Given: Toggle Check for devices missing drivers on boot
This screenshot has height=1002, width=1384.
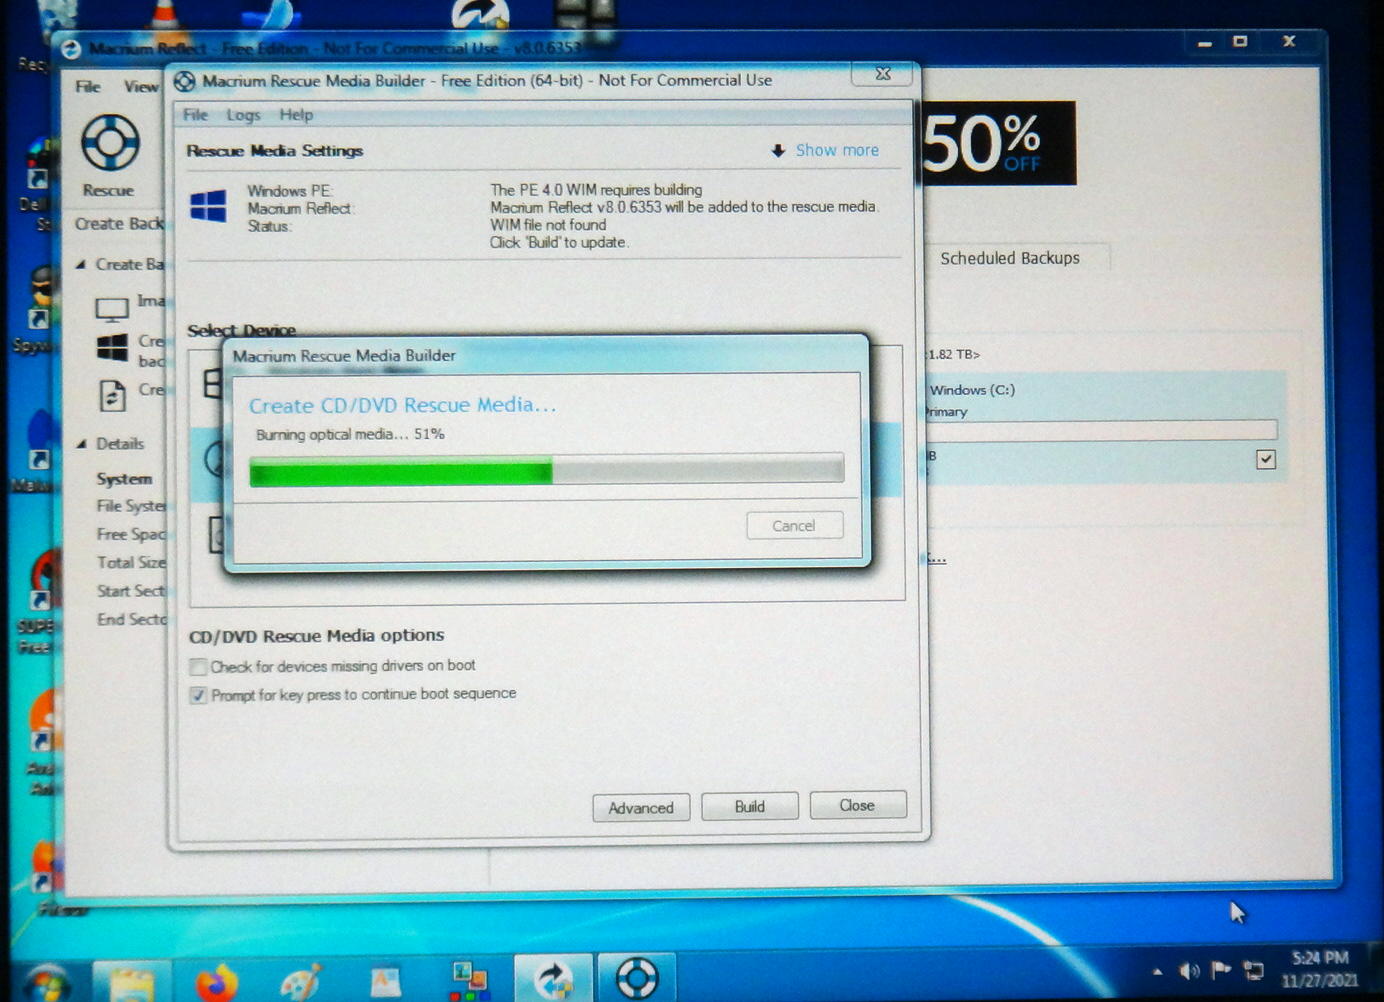Looking at the screenshot, I should [198, 667].
